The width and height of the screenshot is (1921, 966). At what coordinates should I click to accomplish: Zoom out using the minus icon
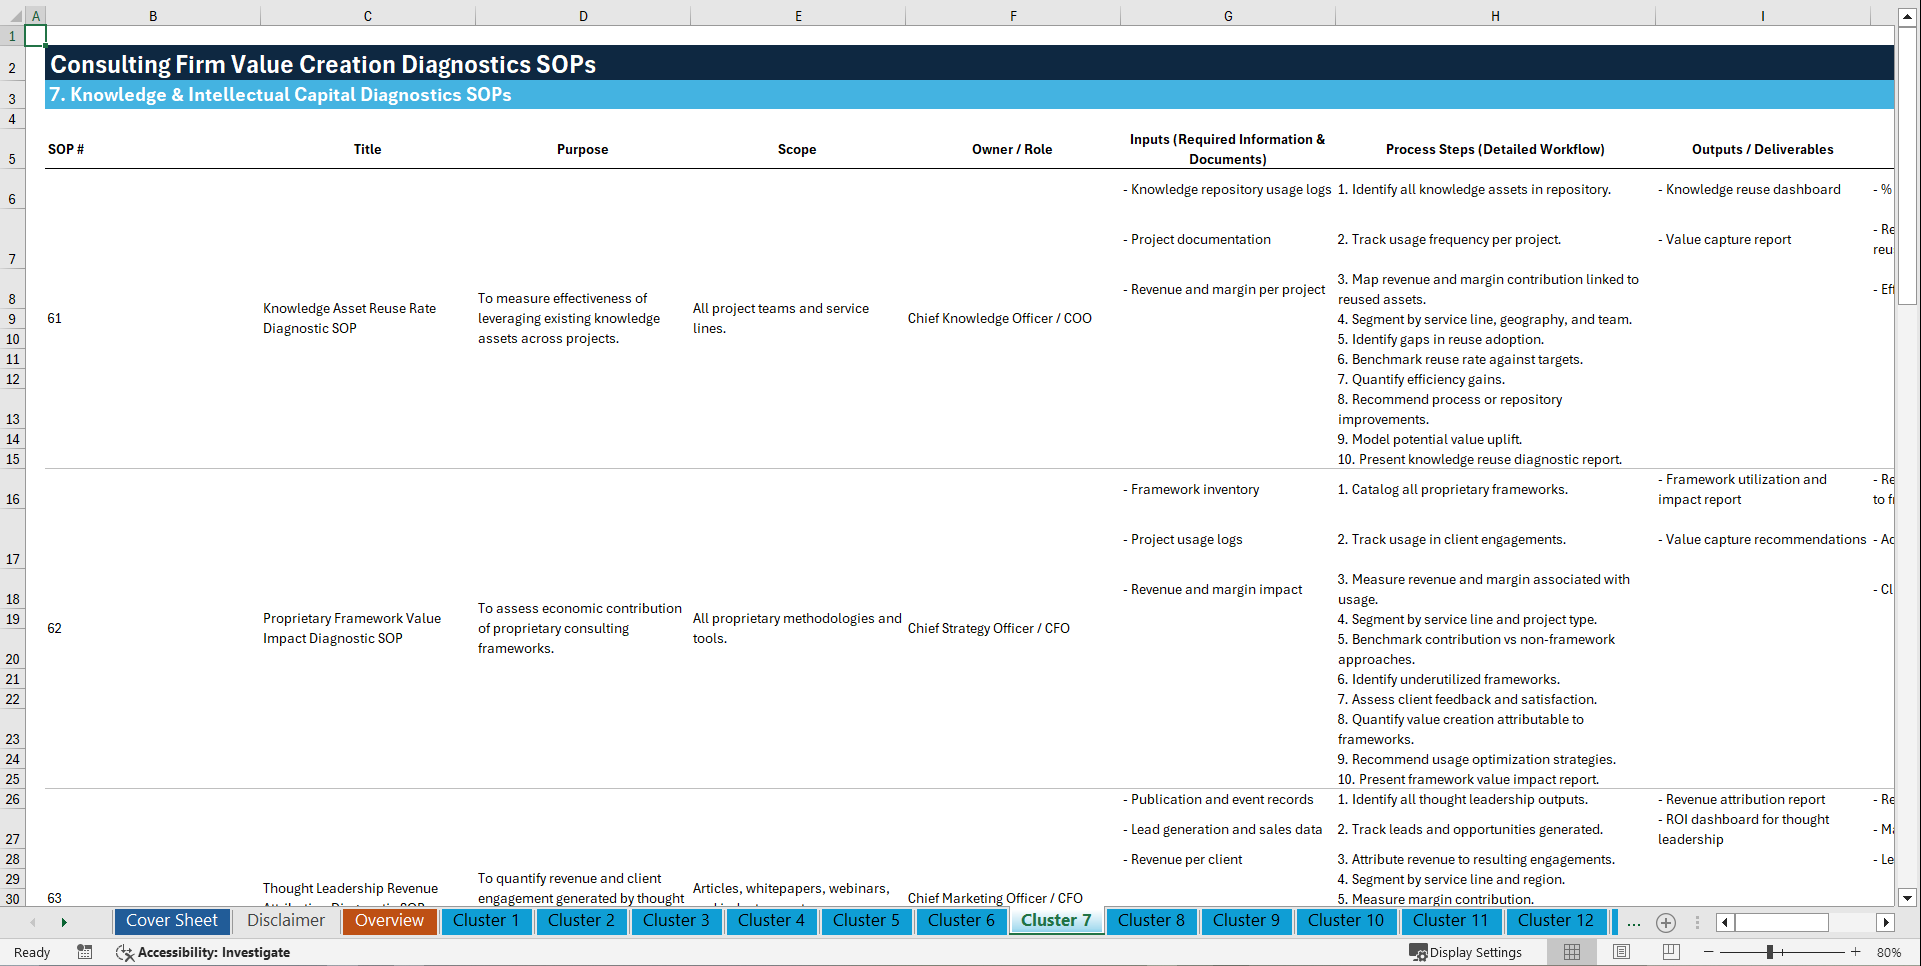tap(1709, 952)
